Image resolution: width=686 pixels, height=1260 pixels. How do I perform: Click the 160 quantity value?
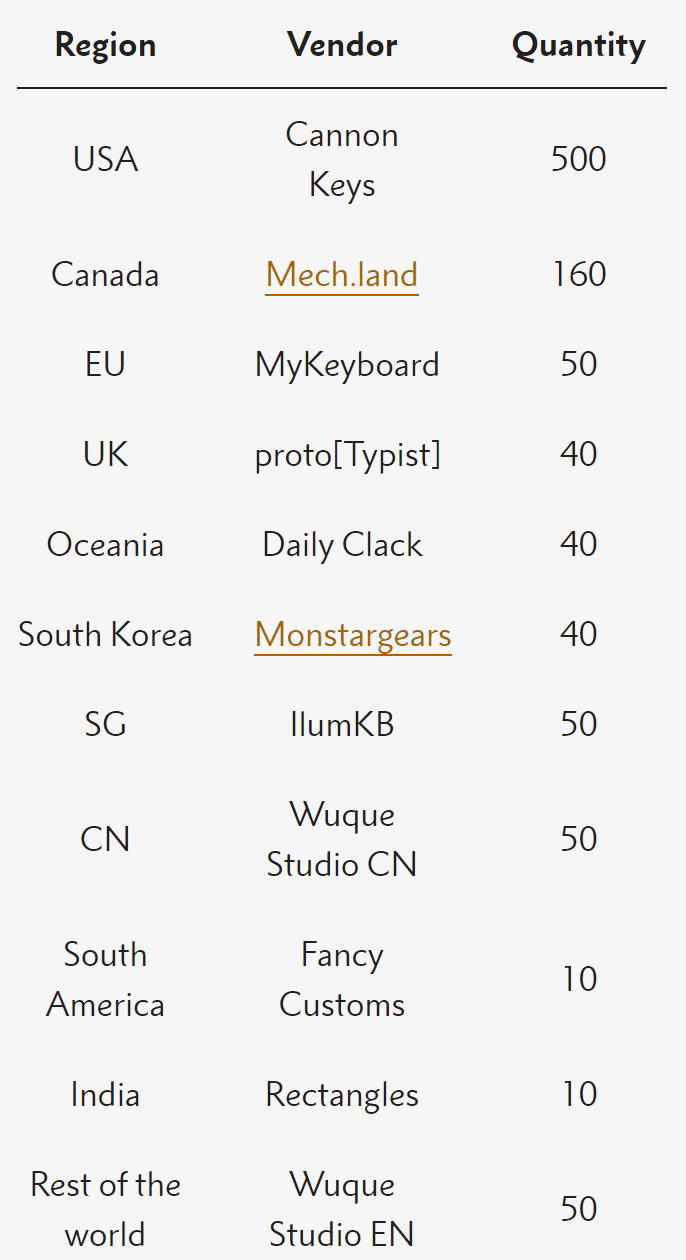tap(578, 275)
